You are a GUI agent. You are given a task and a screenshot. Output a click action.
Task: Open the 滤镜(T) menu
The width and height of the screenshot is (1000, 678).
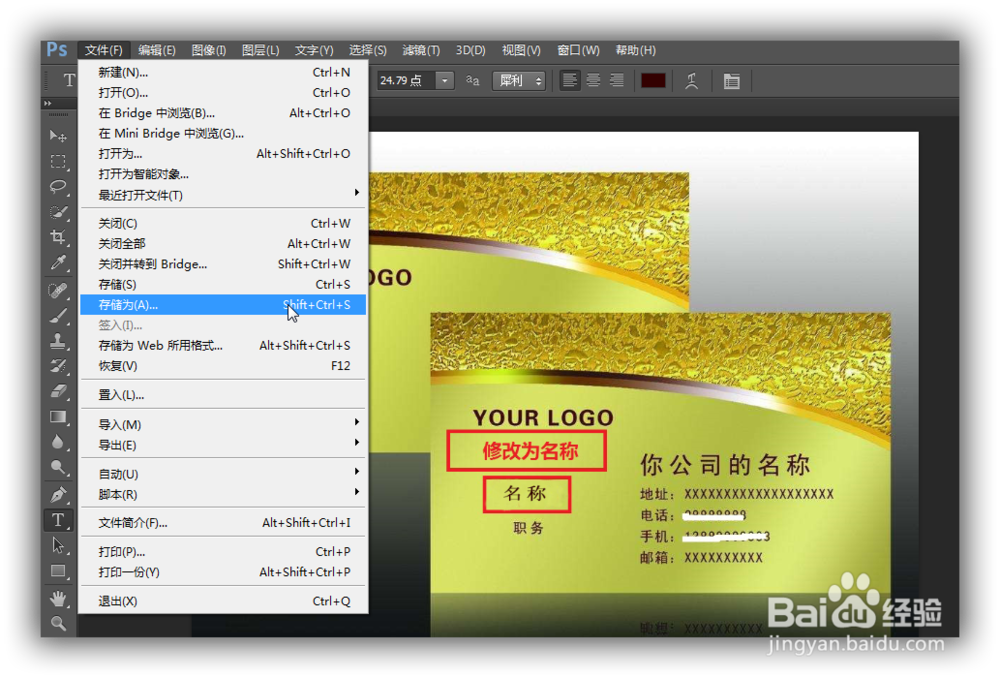pyautogui.click(x=421, y=50)
